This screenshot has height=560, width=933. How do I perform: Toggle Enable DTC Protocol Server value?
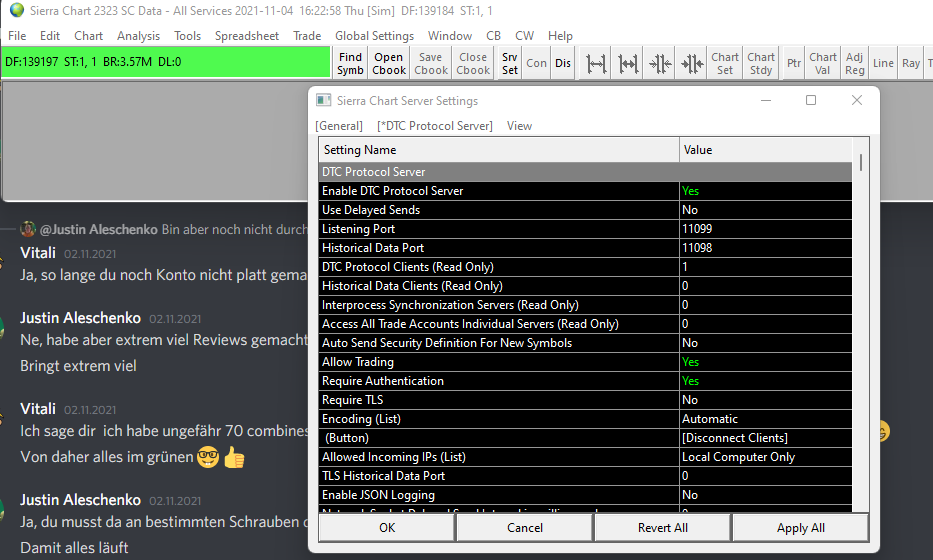[766, 191]
